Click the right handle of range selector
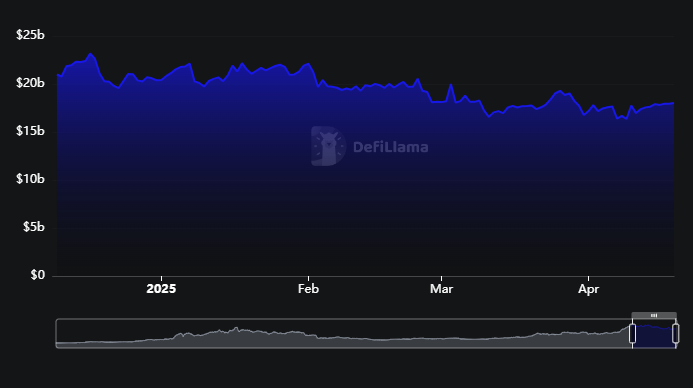 click(676, 334)
